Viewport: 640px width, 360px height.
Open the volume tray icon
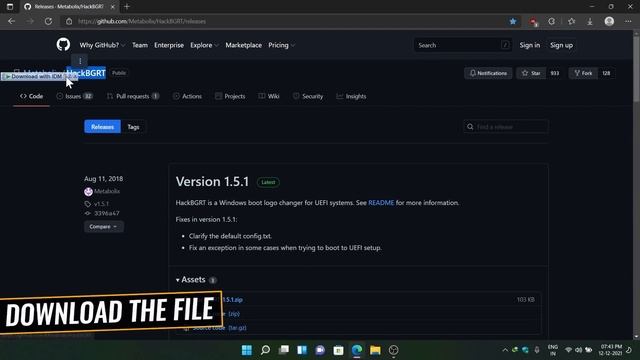click(578, 350)
